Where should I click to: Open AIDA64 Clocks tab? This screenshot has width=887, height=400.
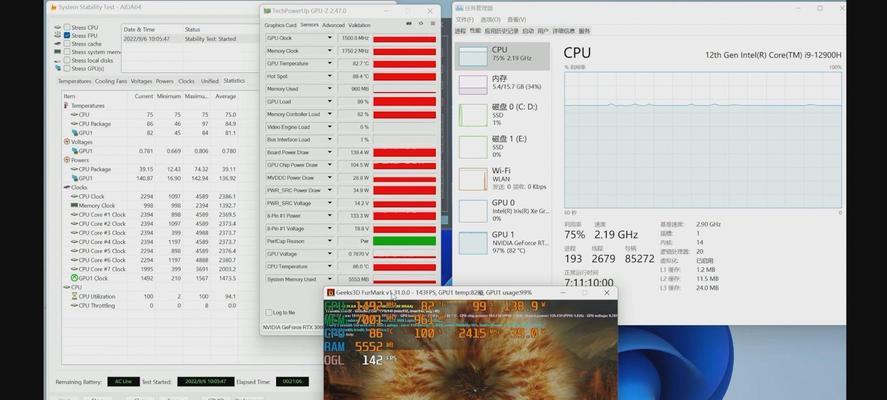click(x=186, y=81)
